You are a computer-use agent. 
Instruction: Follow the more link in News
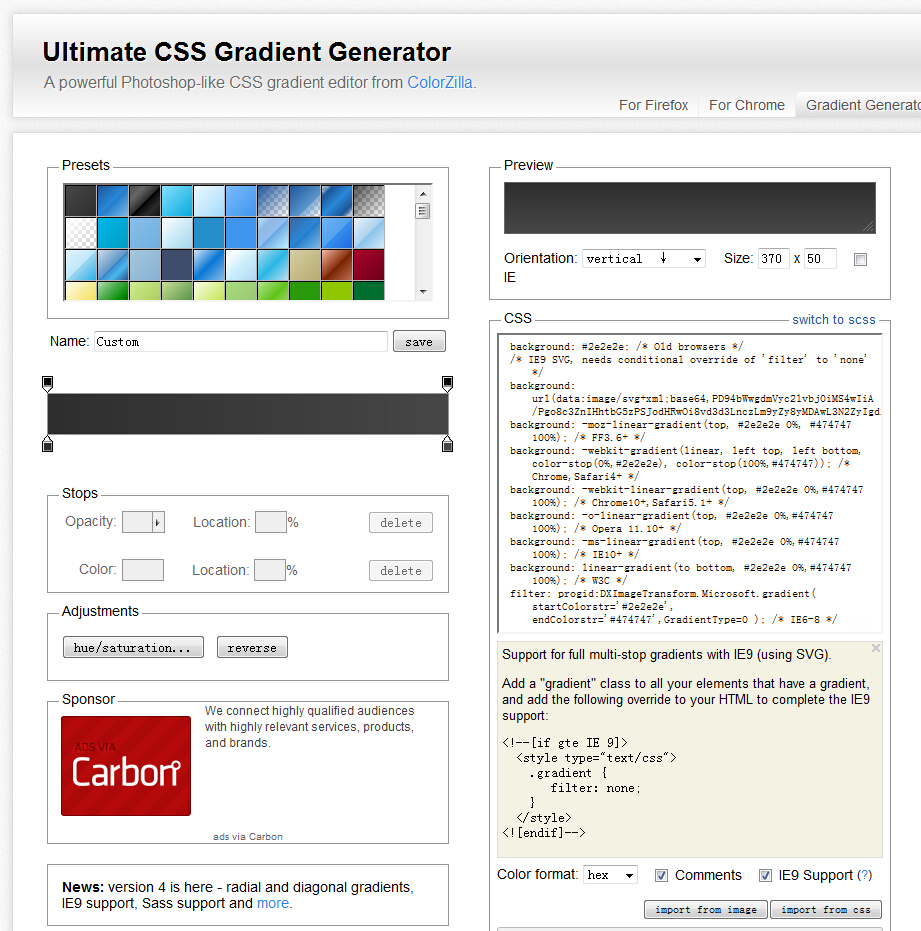click(273, 903)
